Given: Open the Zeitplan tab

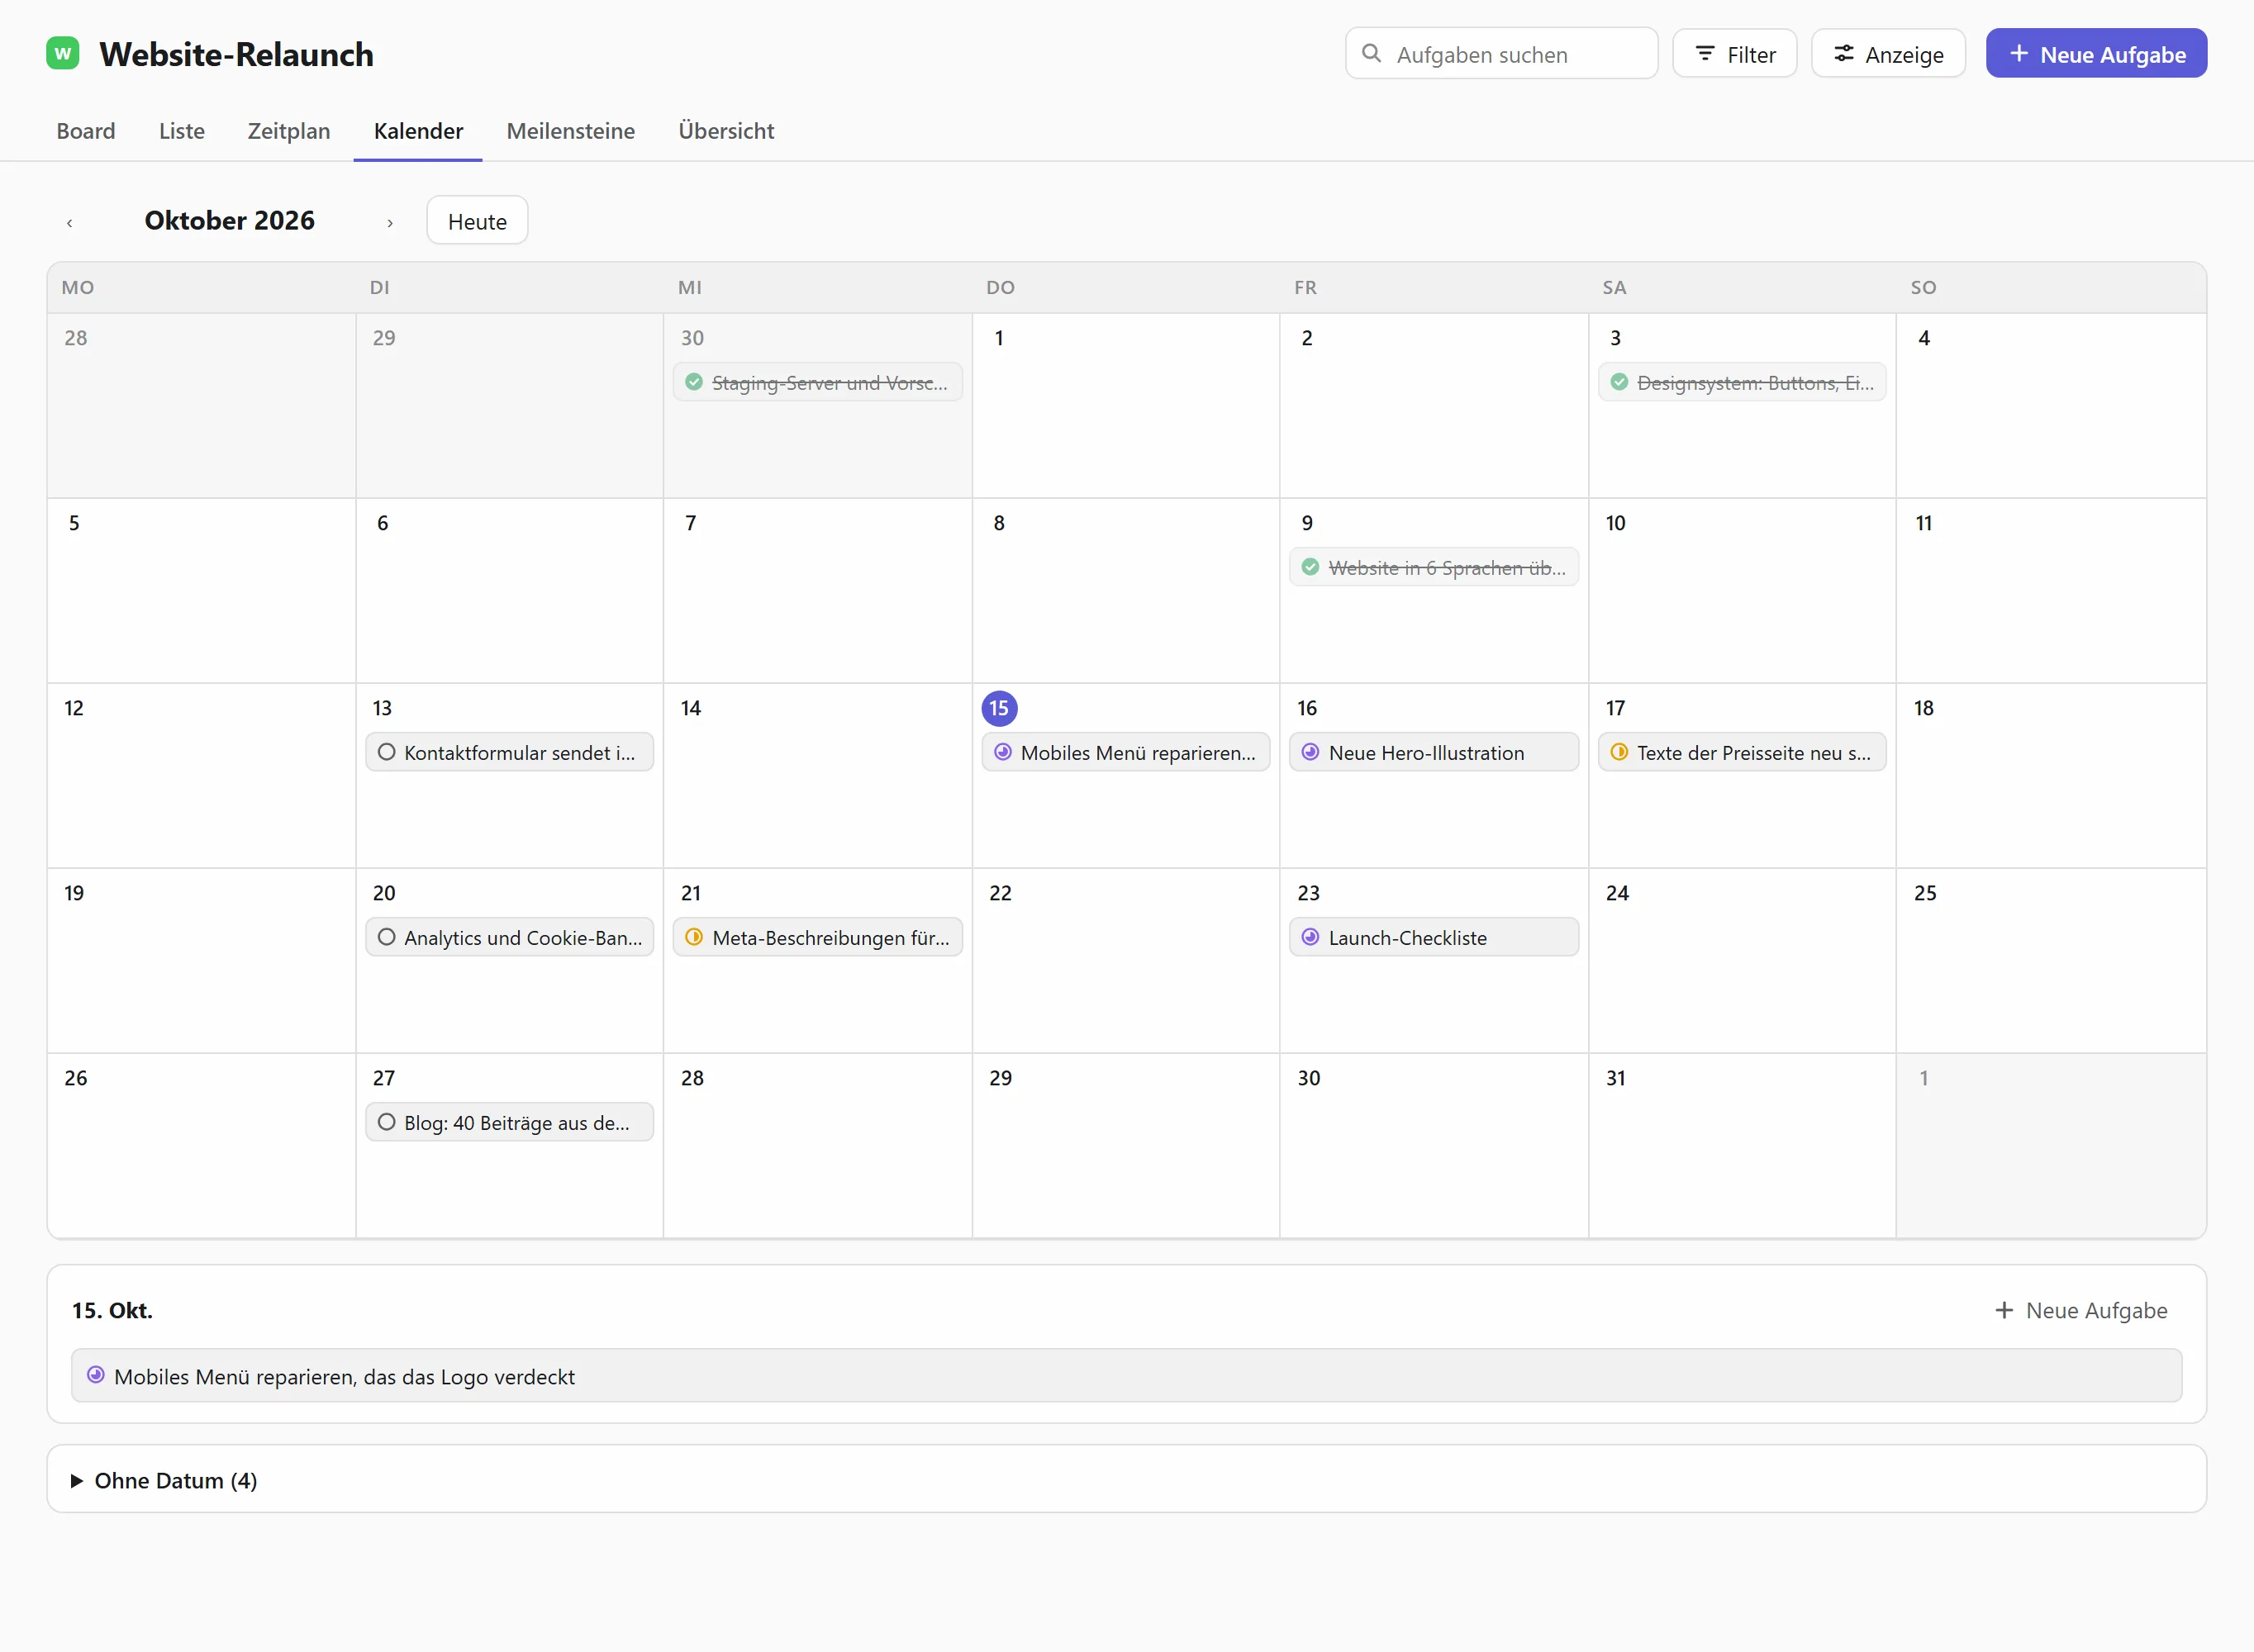Looking at the screenshot, I should point(289,131).
